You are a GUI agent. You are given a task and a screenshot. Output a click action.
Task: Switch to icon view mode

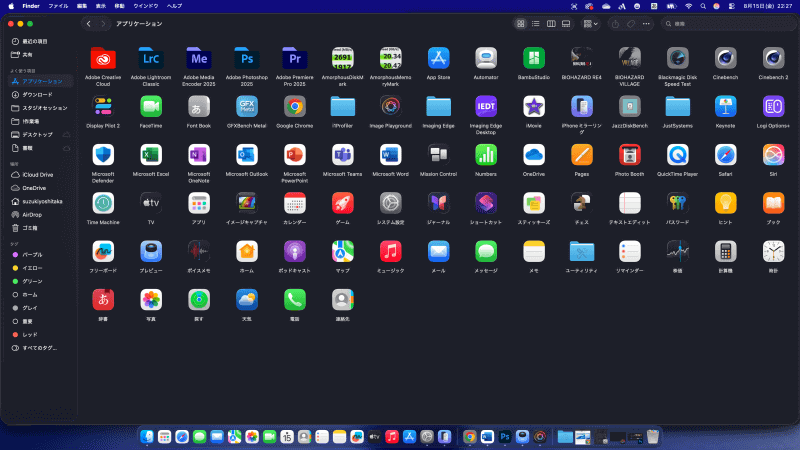[x=520, y=24]
